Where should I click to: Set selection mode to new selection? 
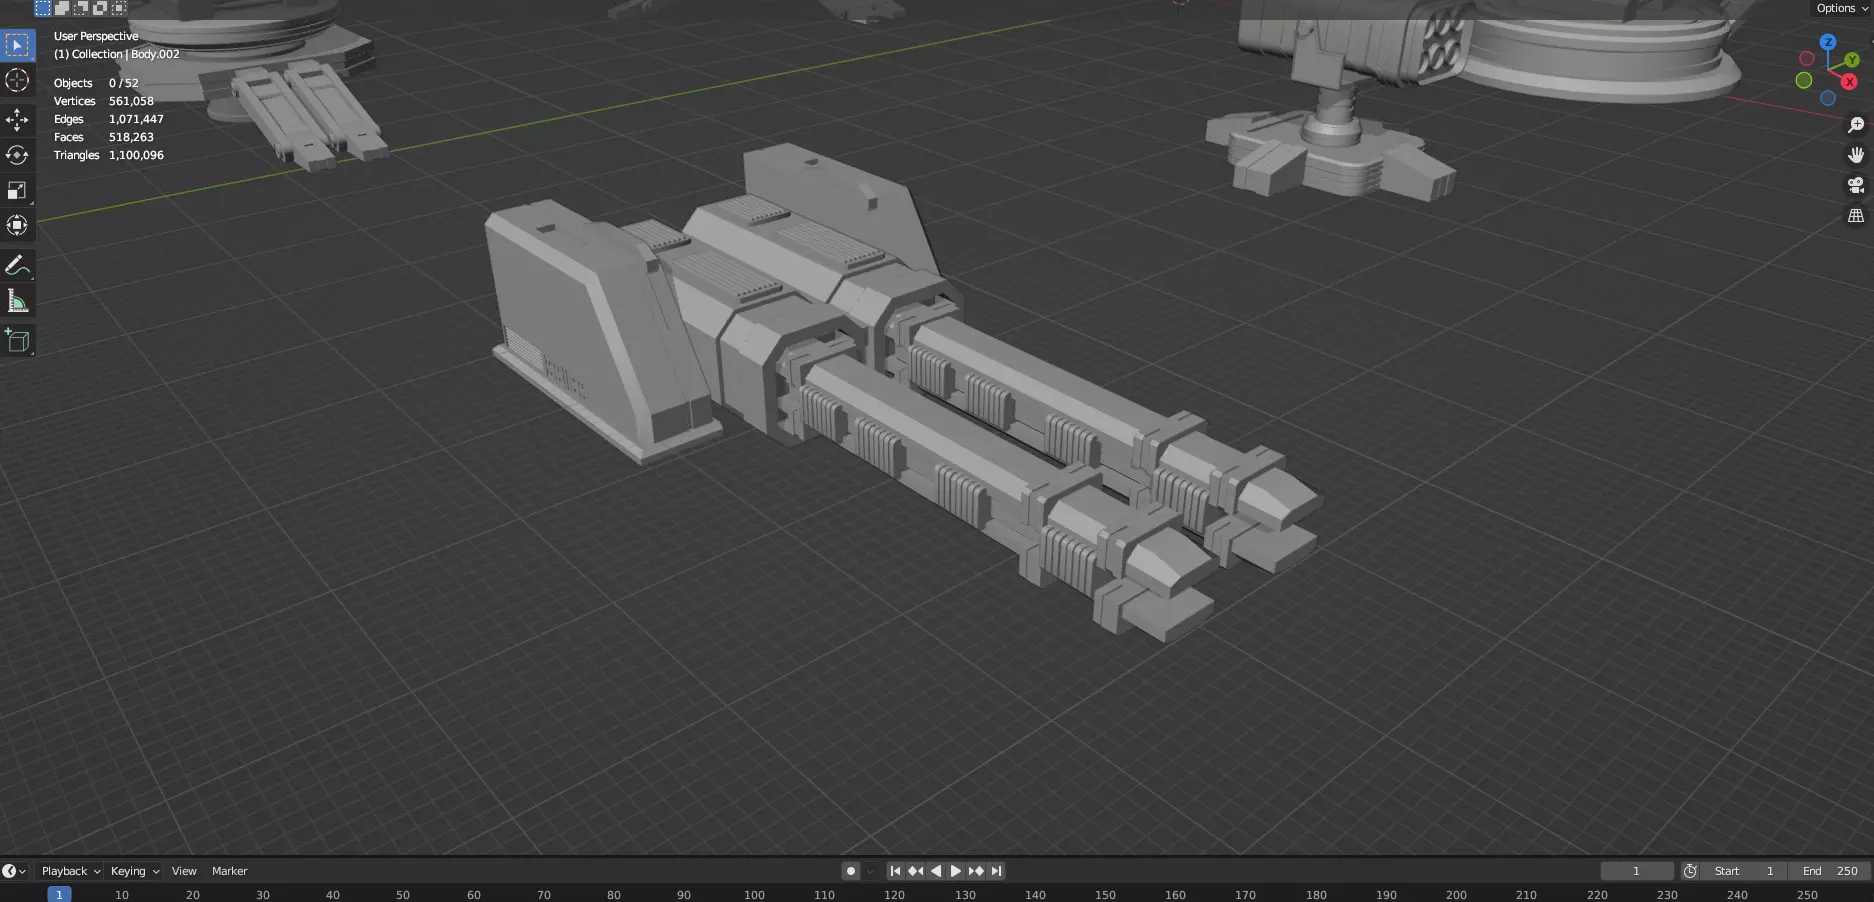(x=43, y=8)
